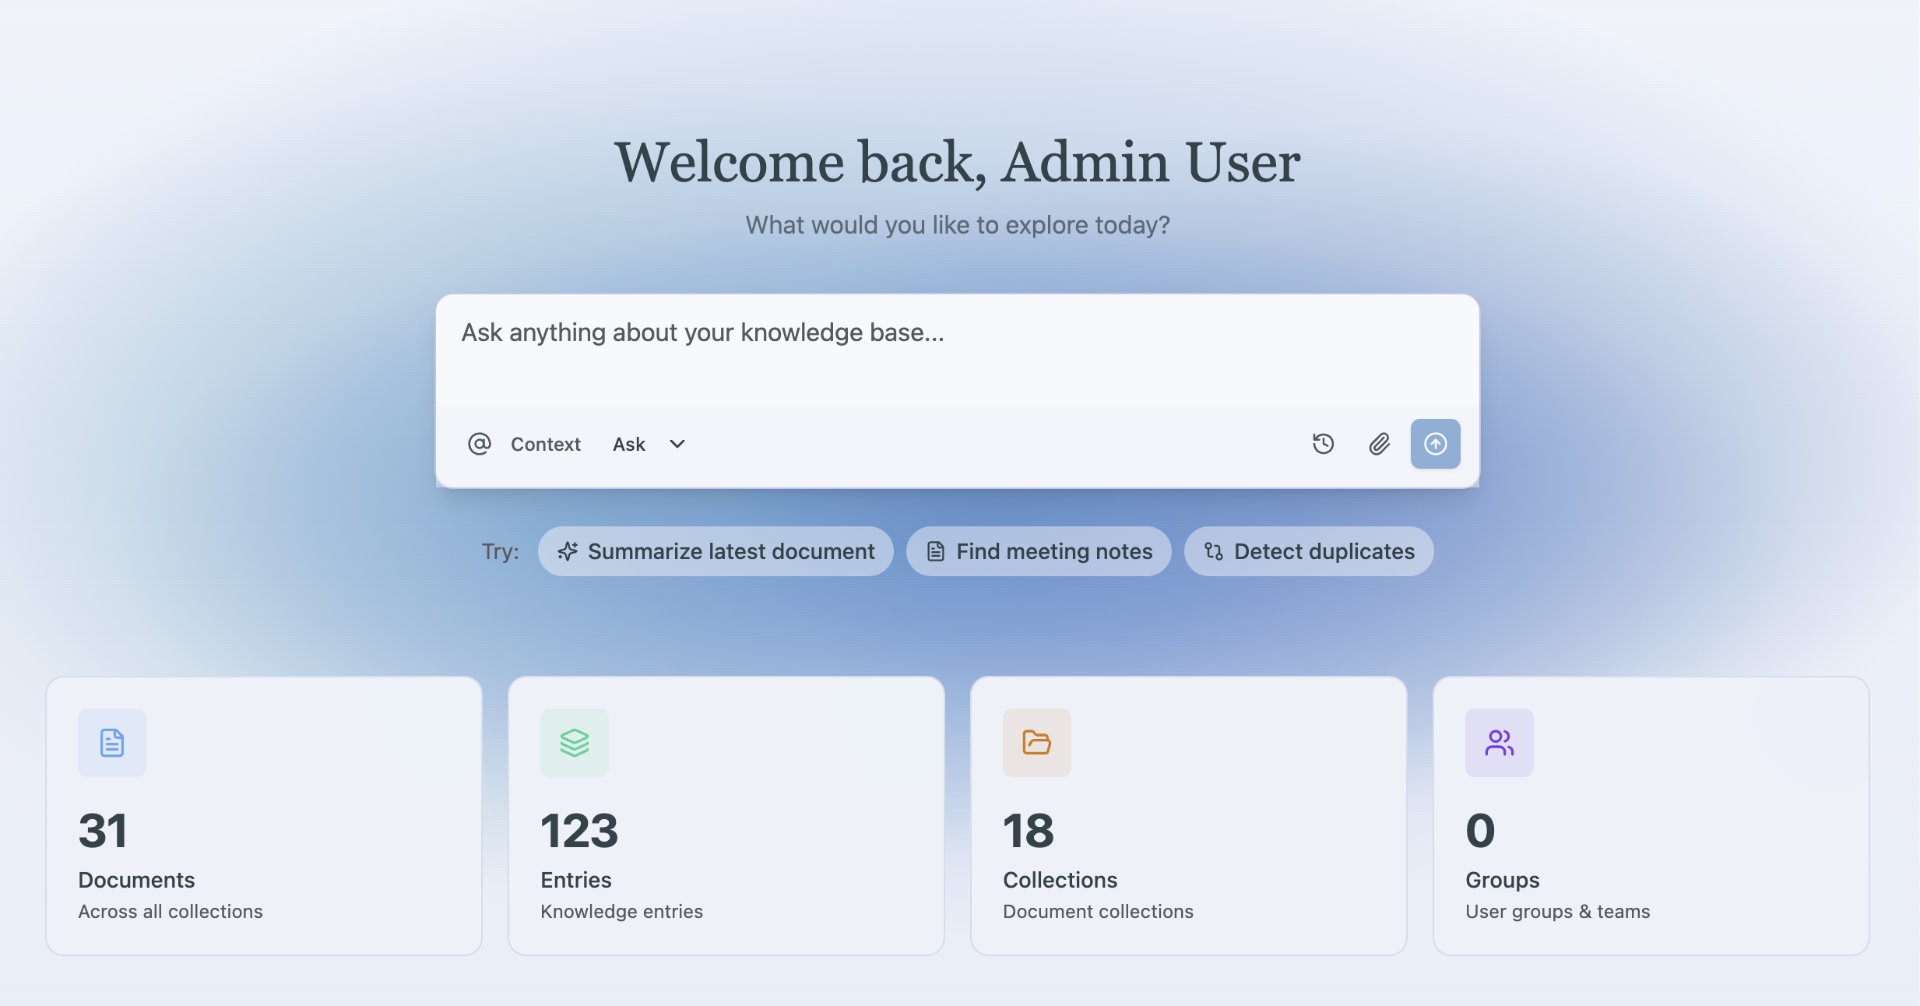Click the blue Documents file icon
The image size is (1920, 1006).
click(x=112, y=743)
